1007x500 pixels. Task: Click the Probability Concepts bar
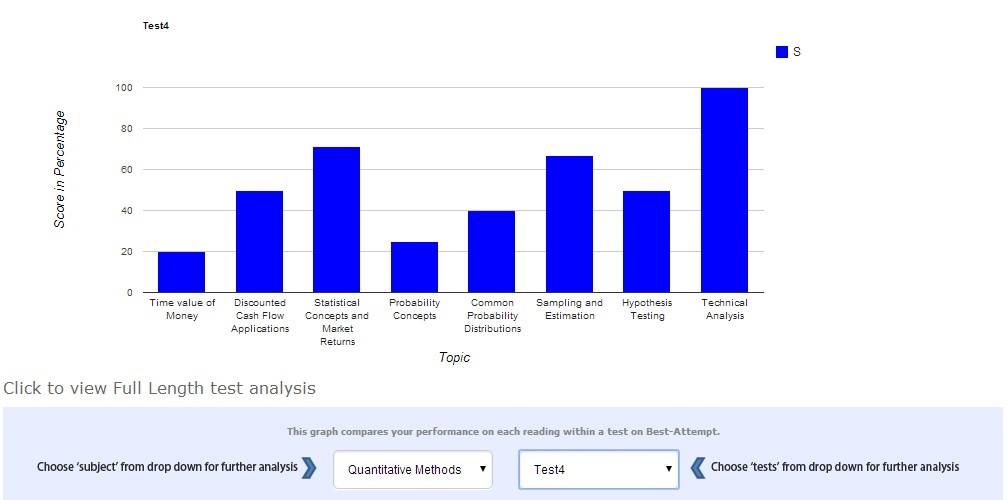point(414,267)
